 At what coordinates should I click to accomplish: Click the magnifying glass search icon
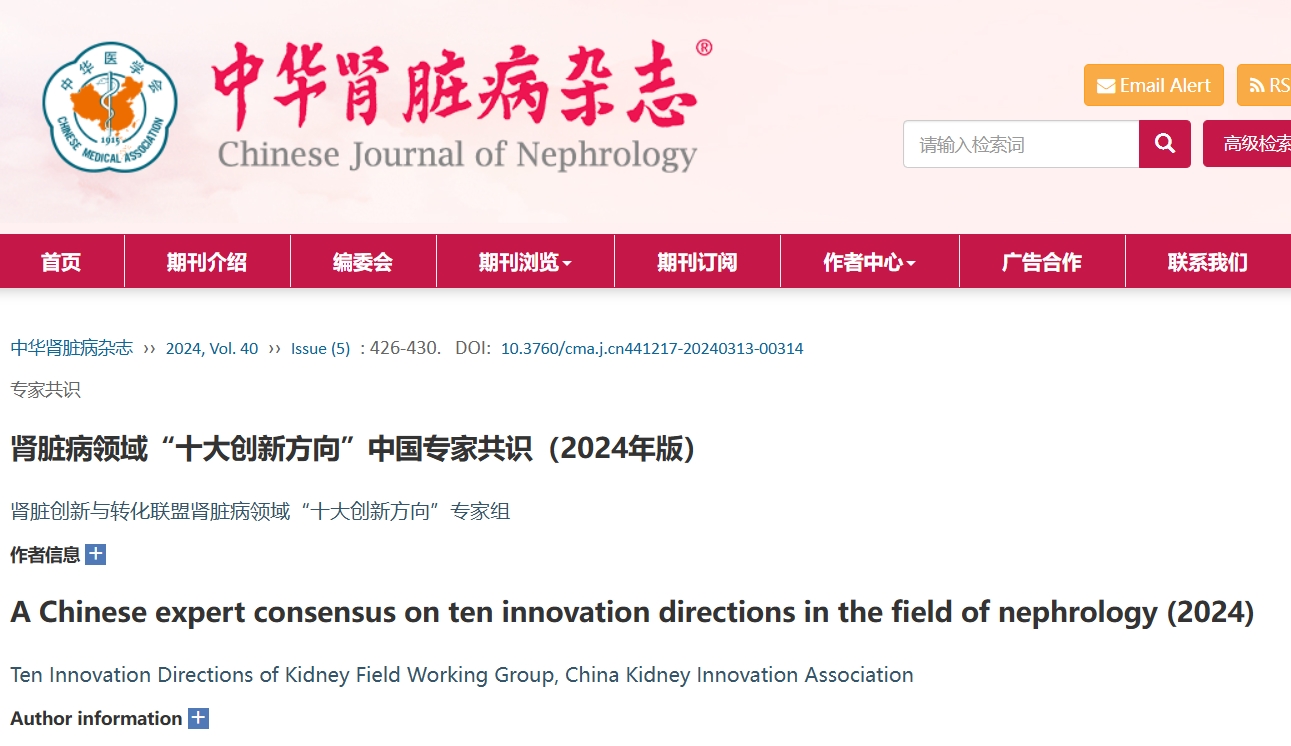coord(1165,144)
